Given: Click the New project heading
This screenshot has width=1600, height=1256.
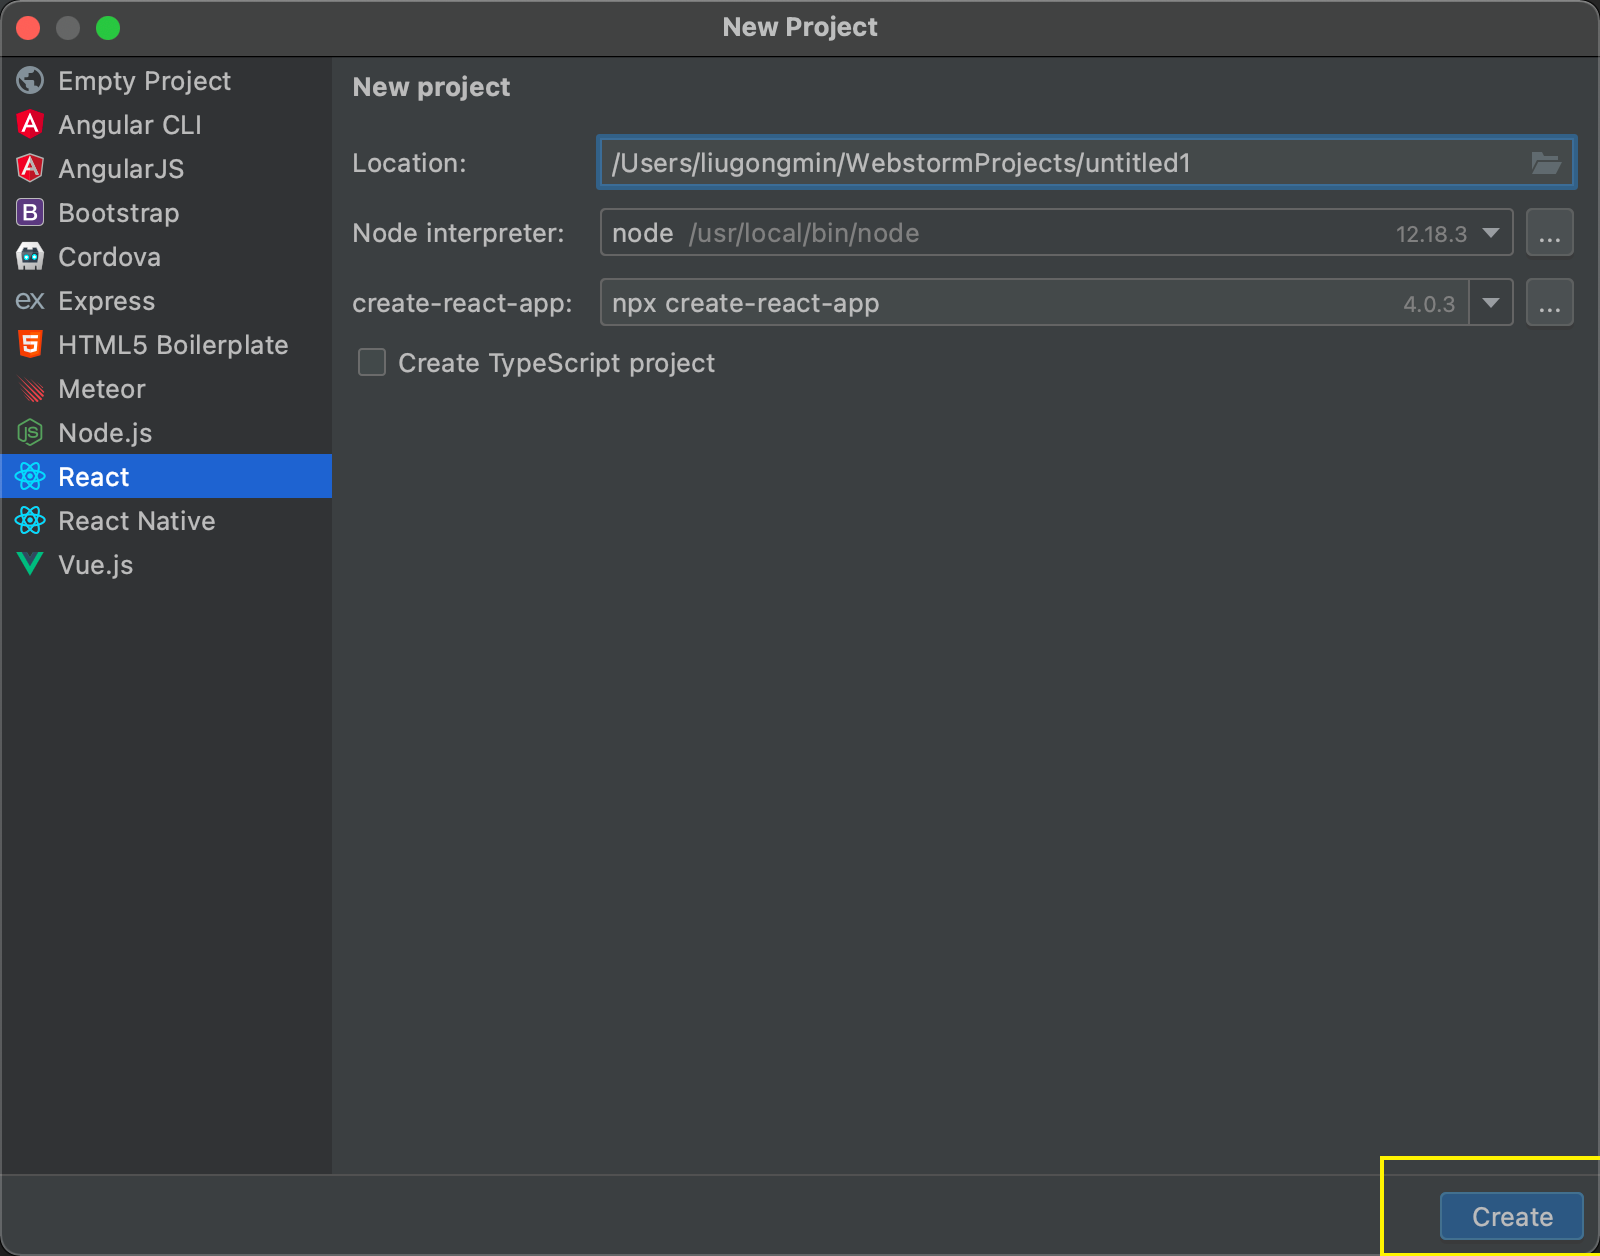Looking at the screenshot, I should coord(431,87).
